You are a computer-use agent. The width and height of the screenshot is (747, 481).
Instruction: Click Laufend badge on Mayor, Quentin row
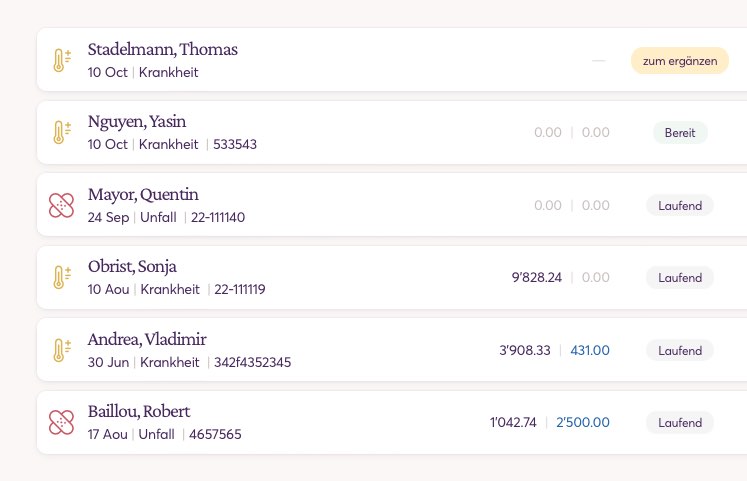pos(680,206)
